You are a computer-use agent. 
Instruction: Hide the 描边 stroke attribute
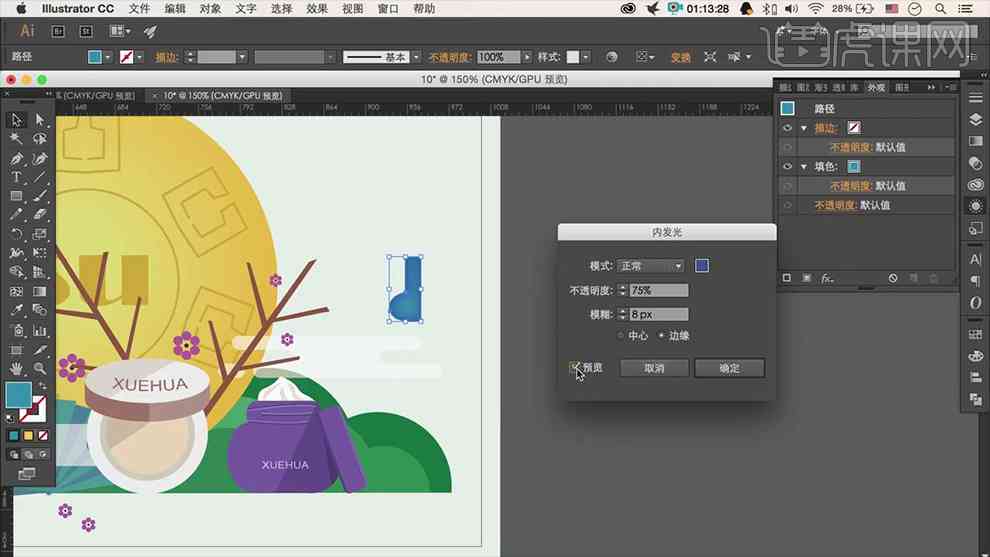pos(787,128)
